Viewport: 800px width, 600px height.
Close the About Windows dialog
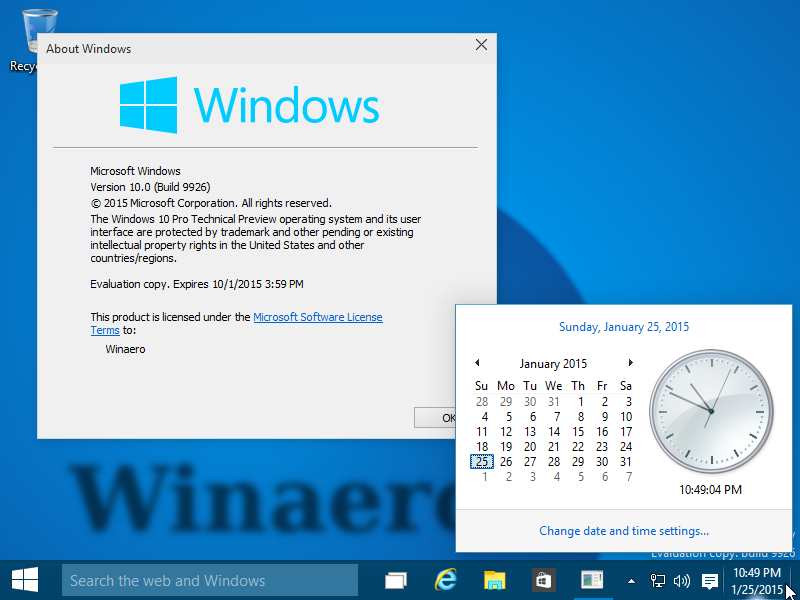click(481, 45)
